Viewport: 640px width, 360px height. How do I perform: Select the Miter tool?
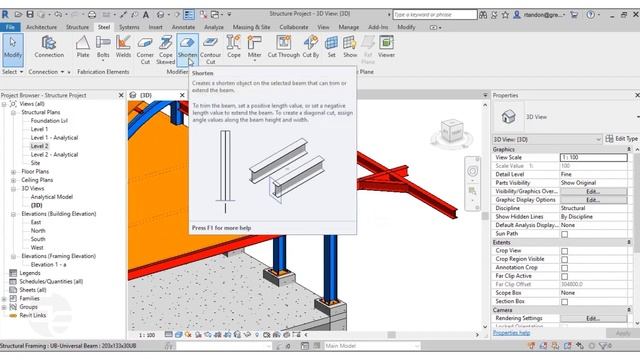[x=254, y=47]
